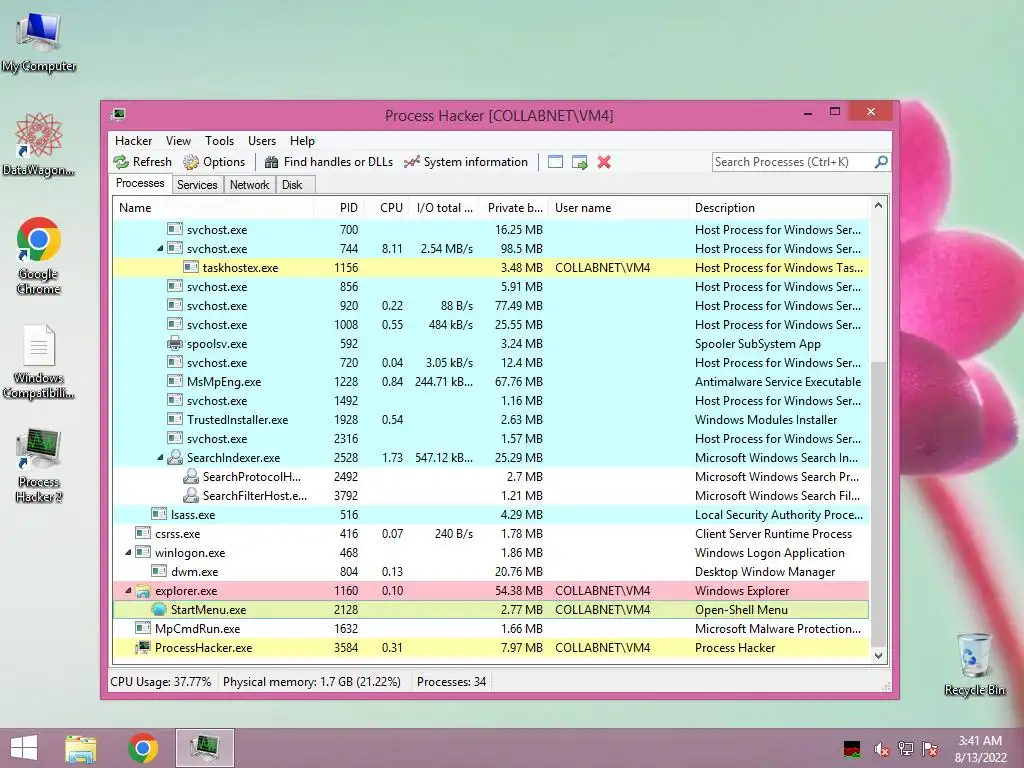Select the spoolsv.exe printer icon

pyautogui.click(x=174, y=344)
